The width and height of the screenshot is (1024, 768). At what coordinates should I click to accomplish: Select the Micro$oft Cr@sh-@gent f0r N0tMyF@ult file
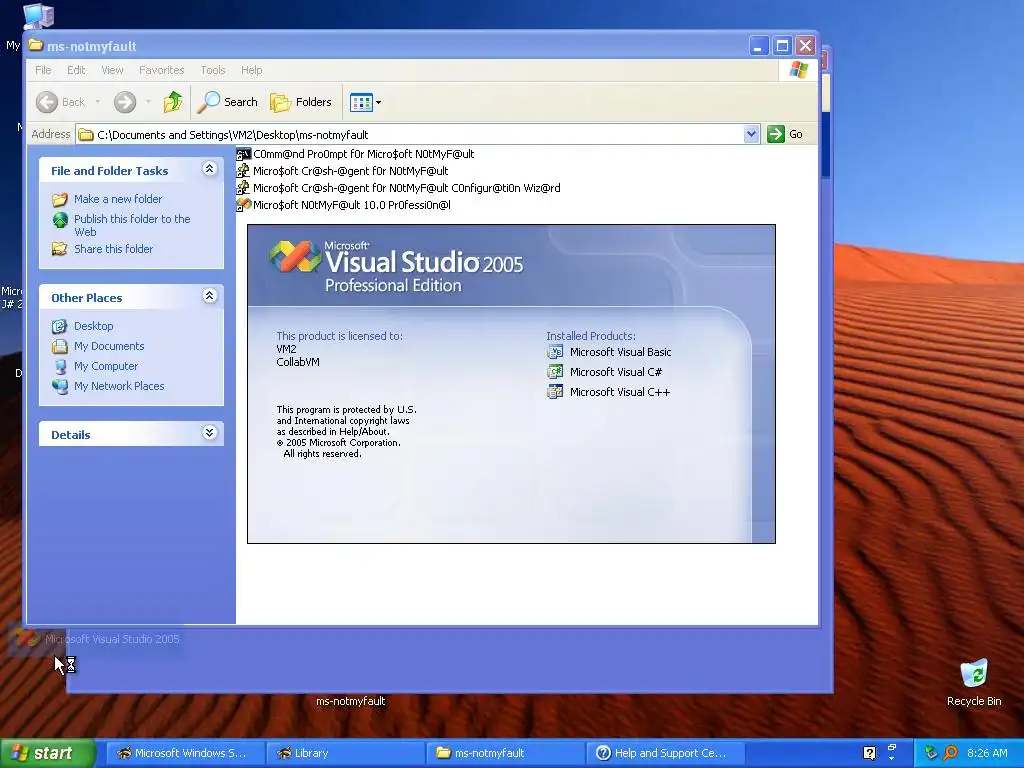point(342,171)
